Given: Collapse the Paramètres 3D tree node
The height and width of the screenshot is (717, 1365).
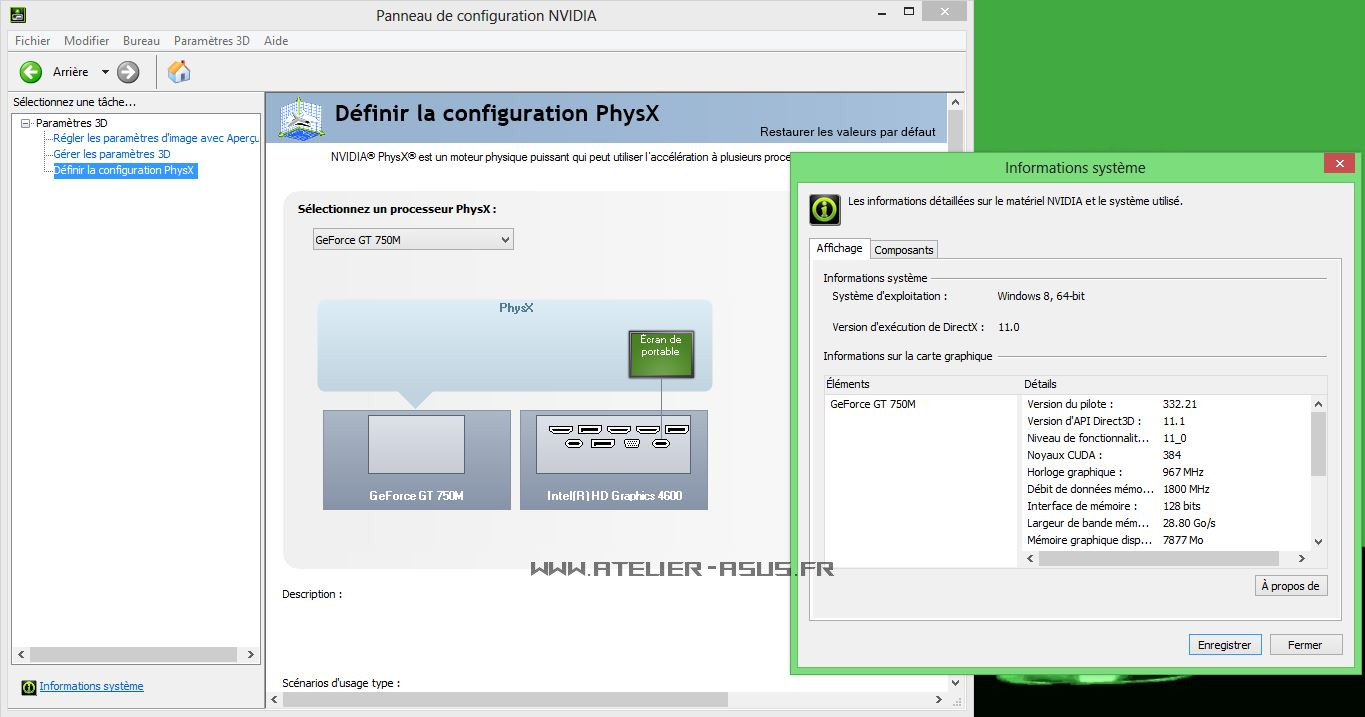Looking at the screenshot, I should [26, 123].
